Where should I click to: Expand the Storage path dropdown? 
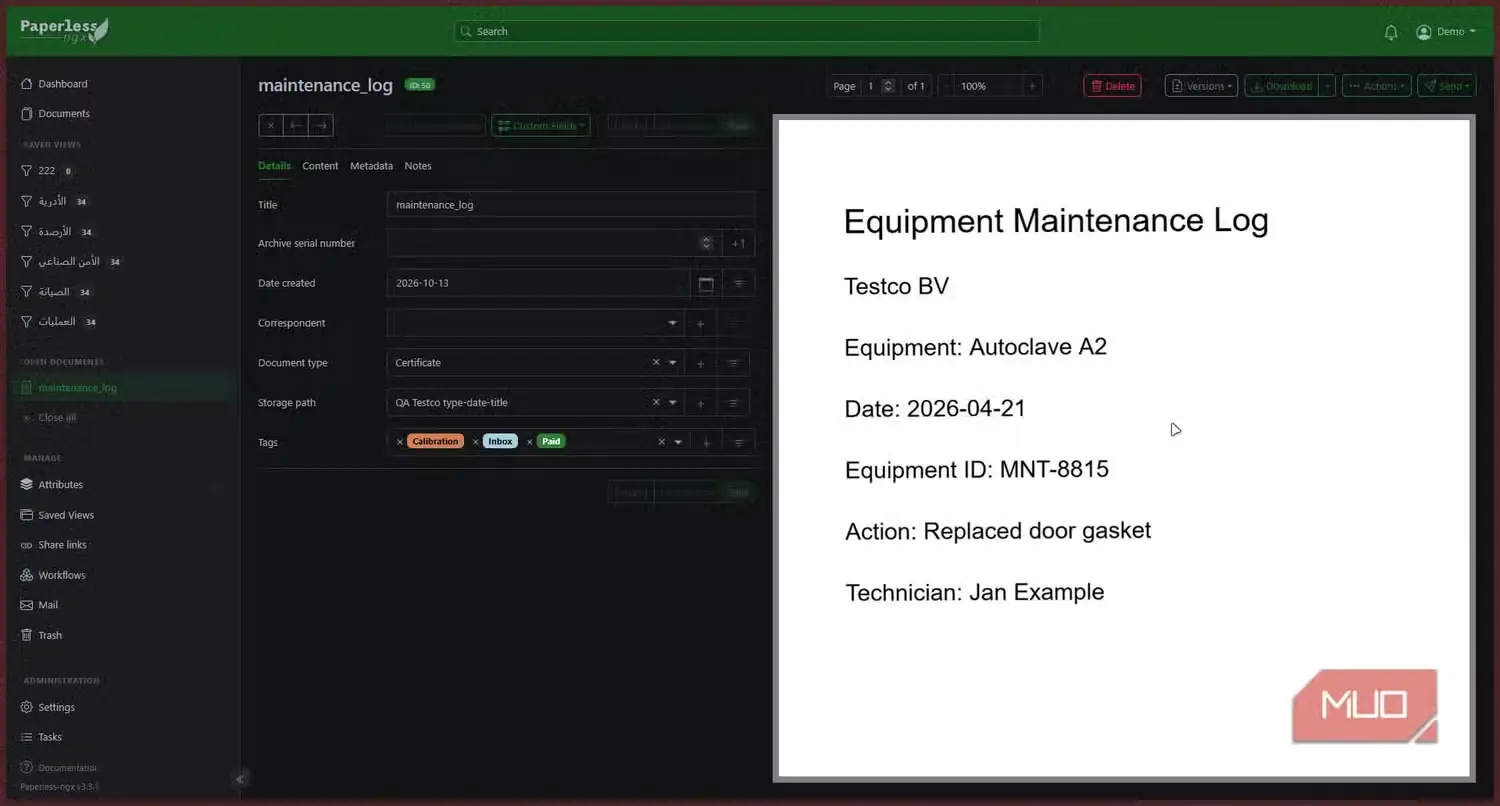pos(673,402)
